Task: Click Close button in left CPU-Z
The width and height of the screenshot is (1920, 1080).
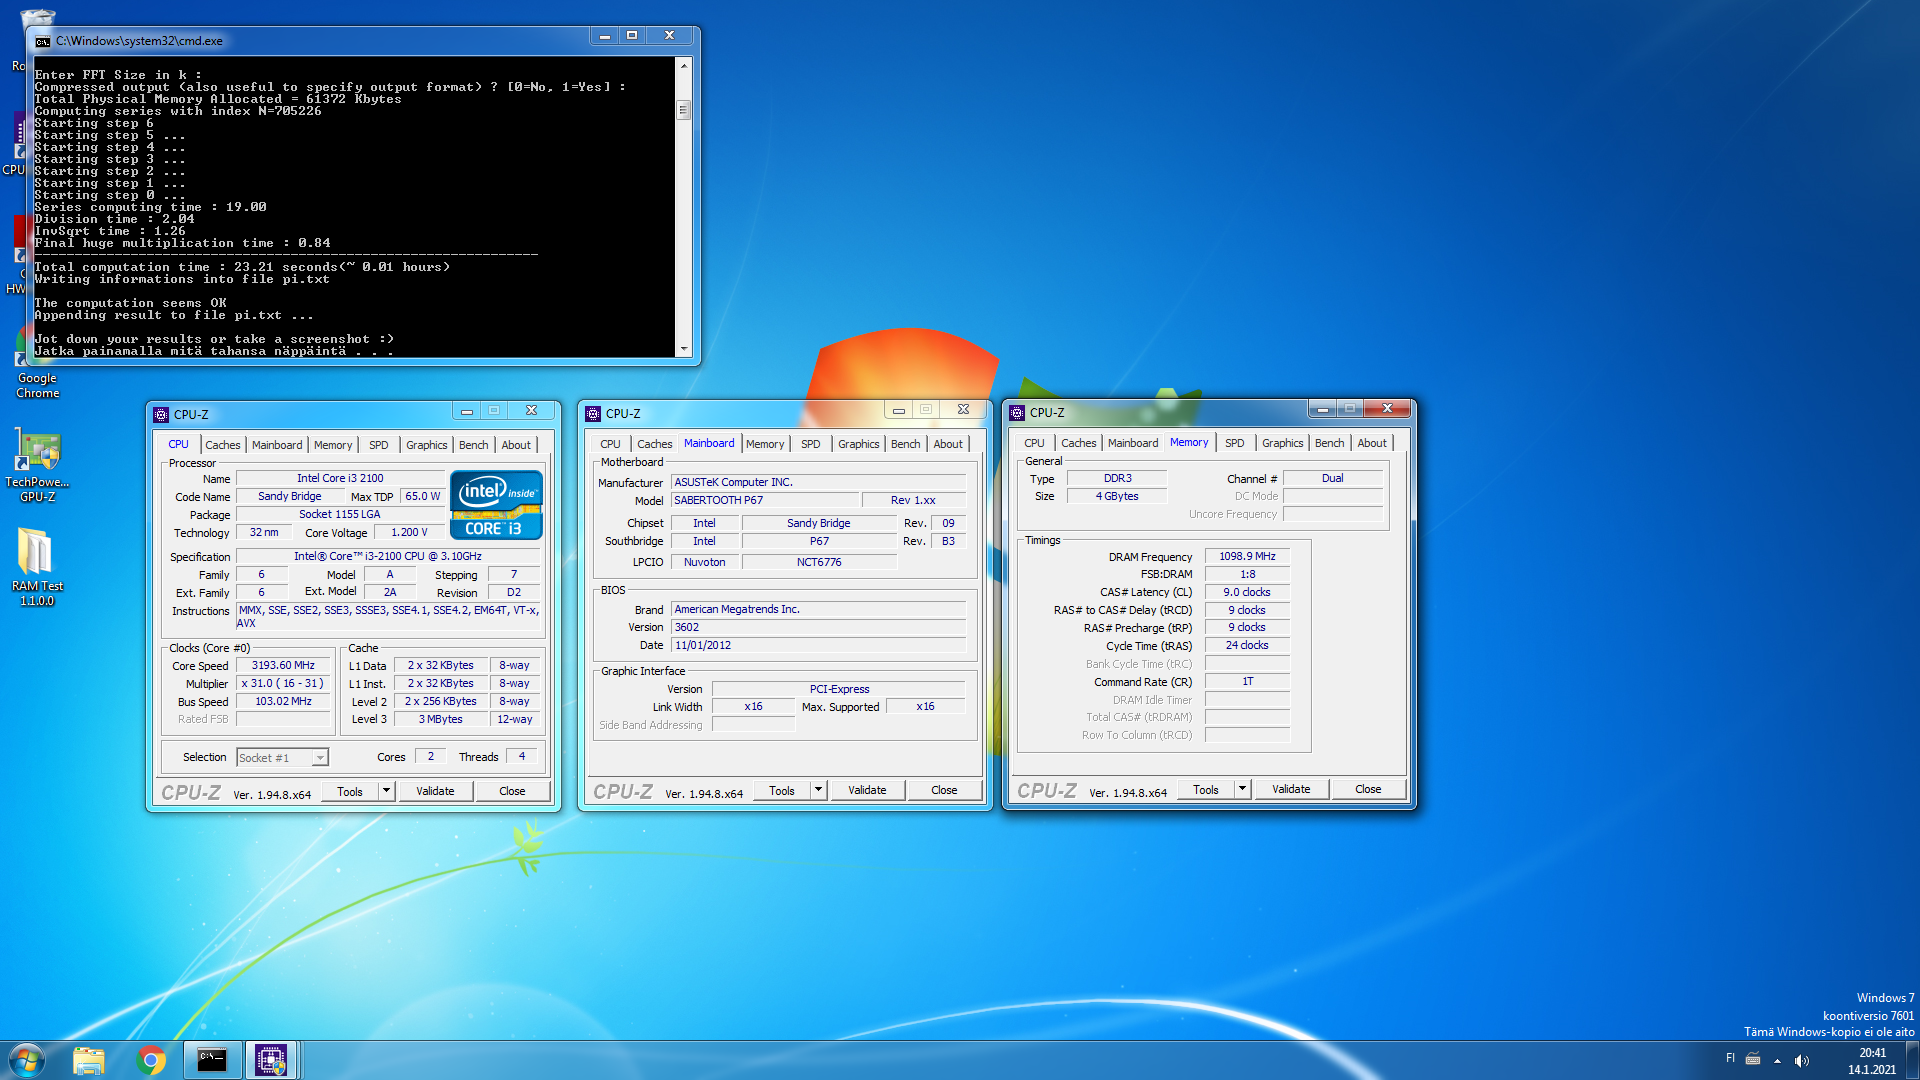Action: (x=512, y=791)
